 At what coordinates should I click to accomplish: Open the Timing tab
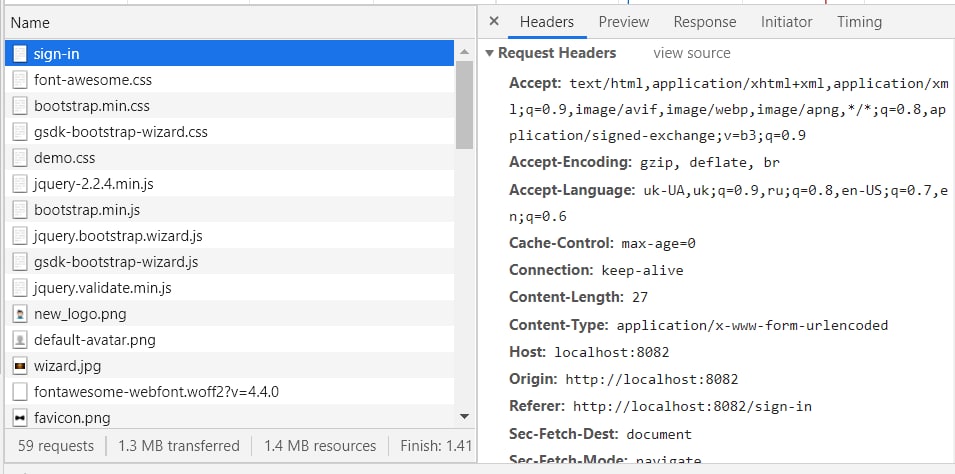[859, 22]
